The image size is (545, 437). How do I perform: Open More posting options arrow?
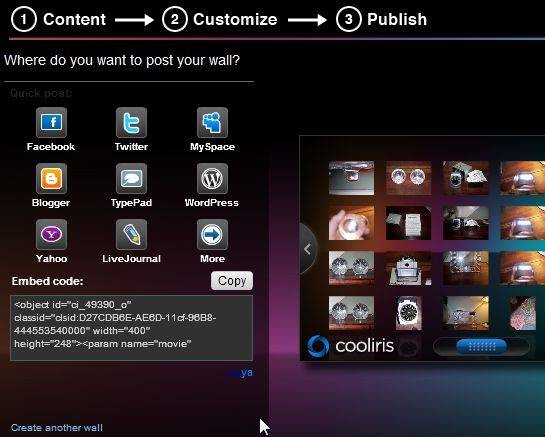point(212,235)
